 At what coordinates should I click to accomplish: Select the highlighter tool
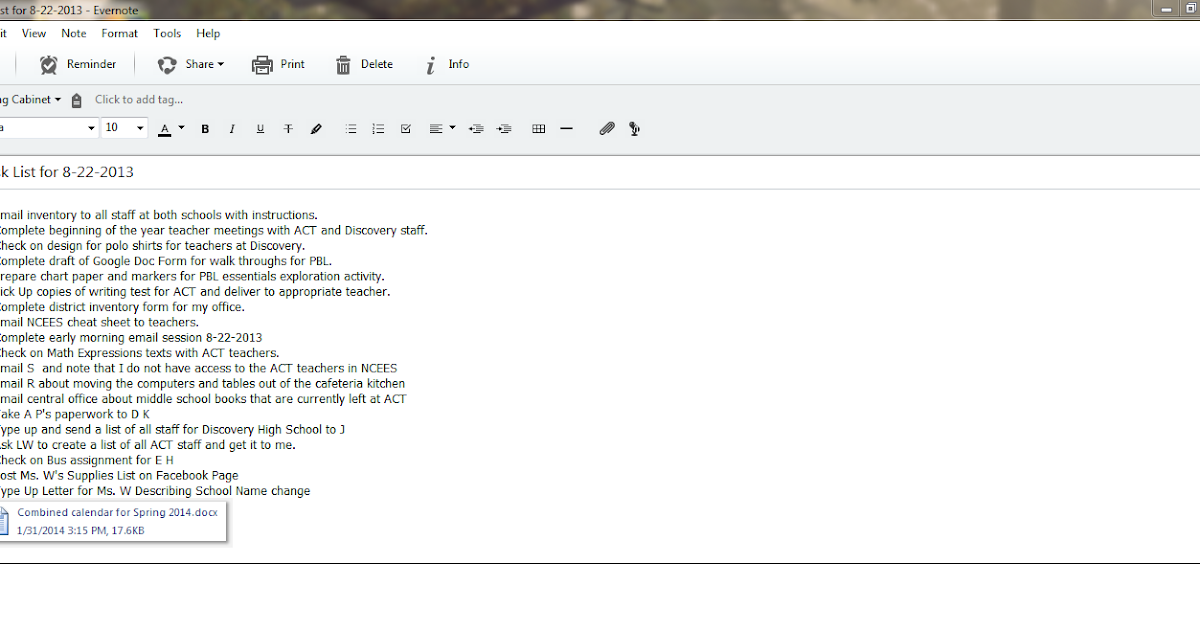pos(316,128)
